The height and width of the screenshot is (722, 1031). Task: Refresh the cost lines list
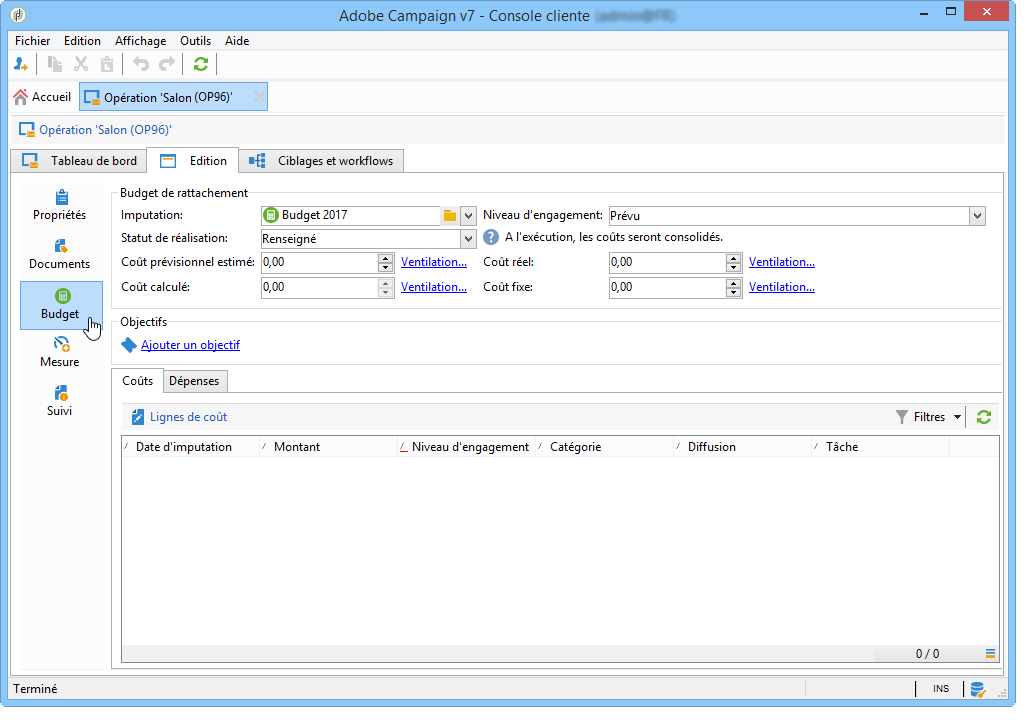tap(984, 417)
